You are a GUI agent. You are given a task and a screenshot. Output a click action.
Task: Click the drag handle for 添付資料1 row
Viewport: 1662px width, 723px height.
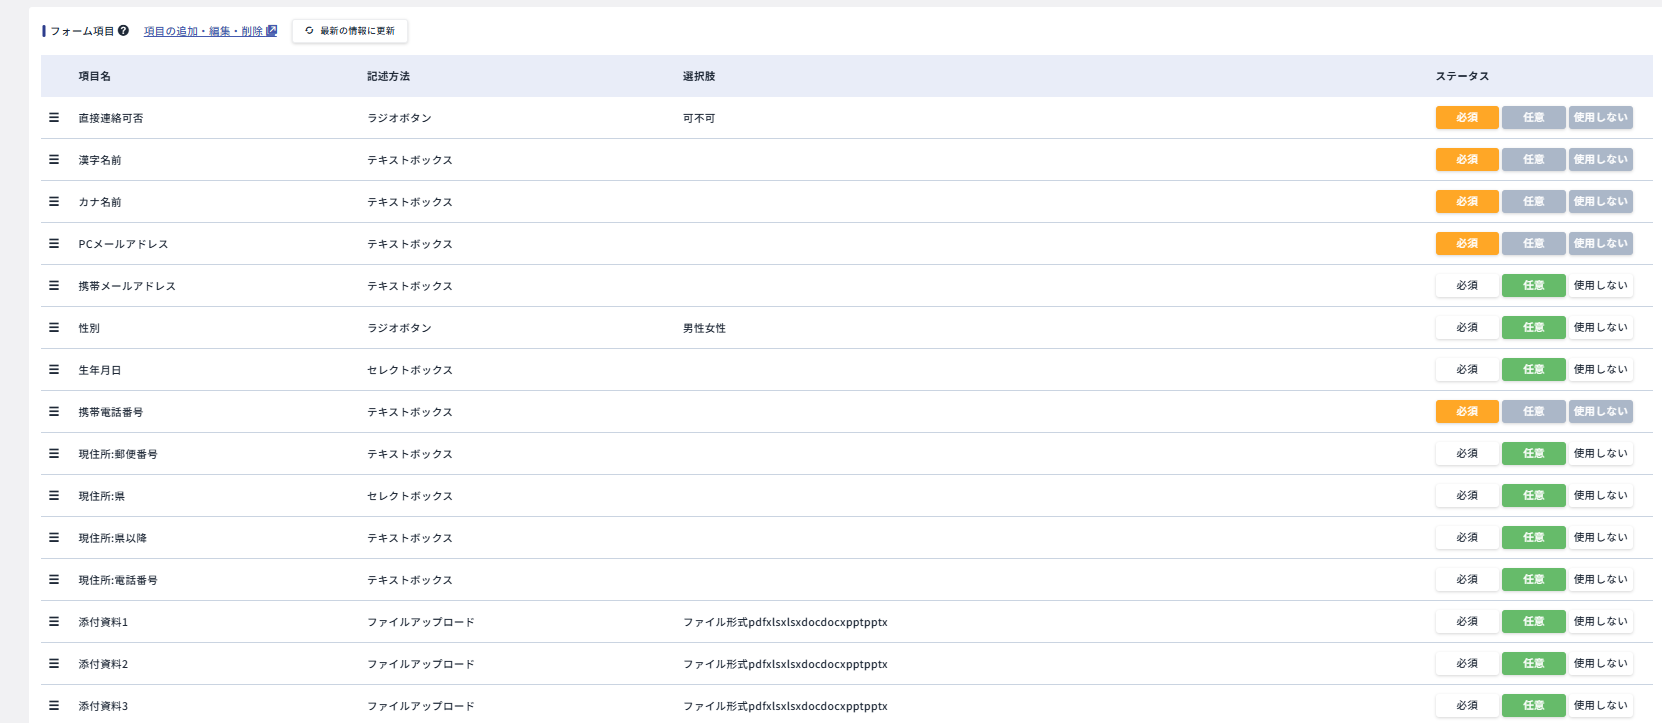54,622
